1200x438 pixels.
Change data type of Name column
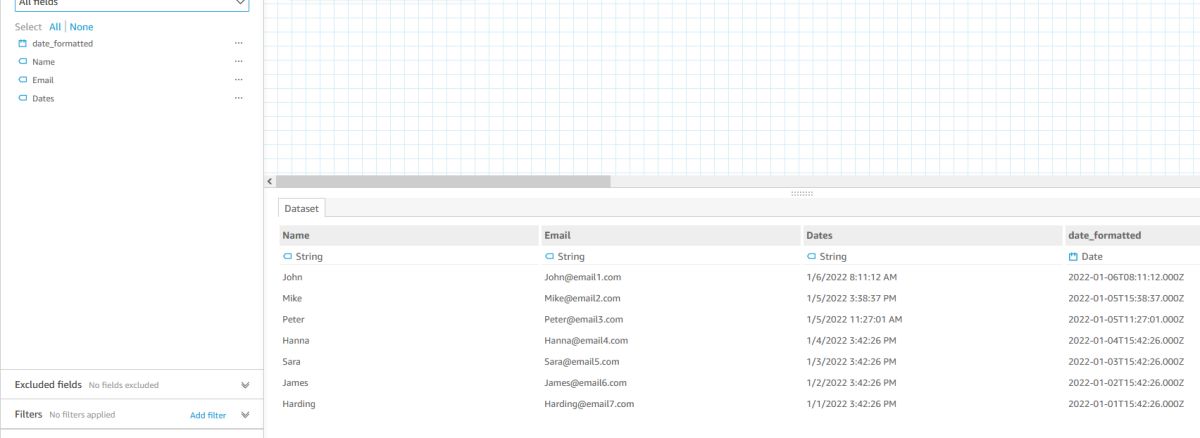[x=304, y=257]
